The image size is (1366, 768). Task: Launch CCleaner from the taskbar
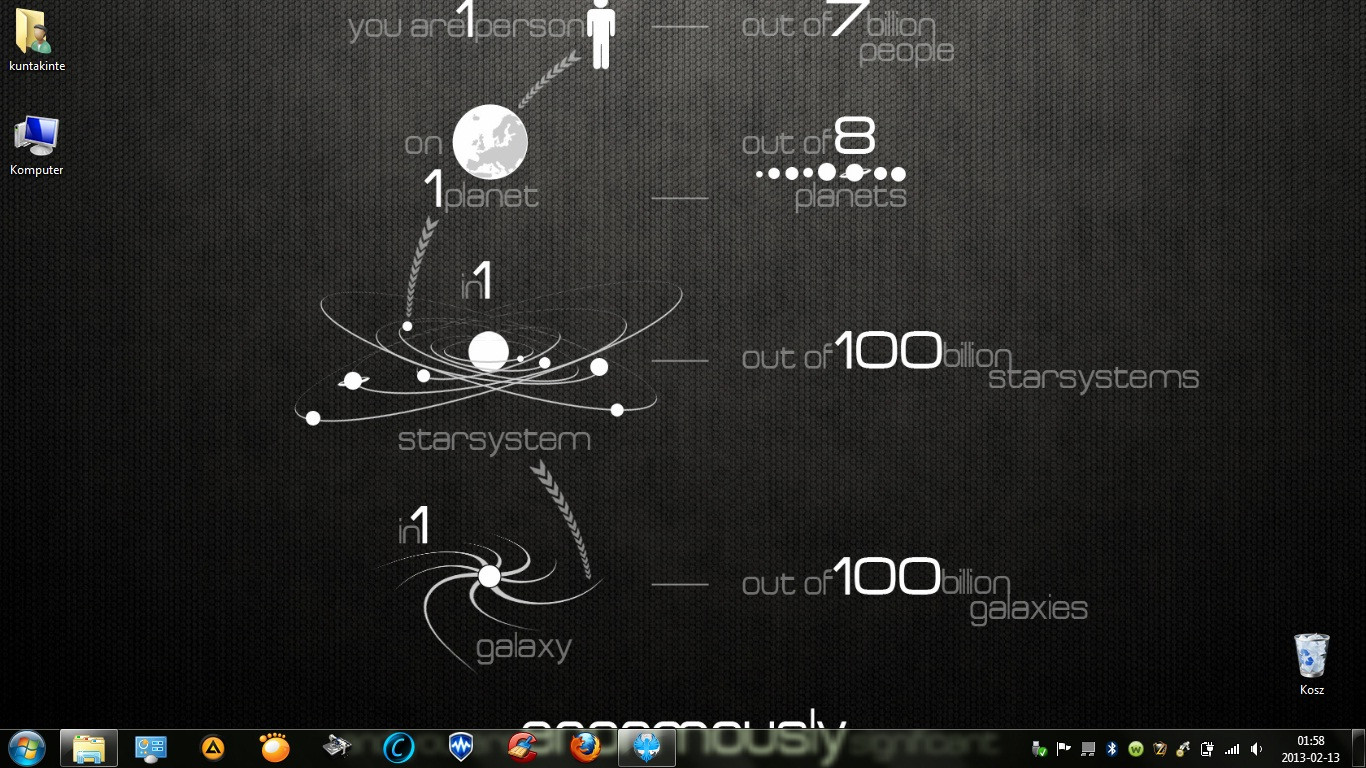point(522,747)
